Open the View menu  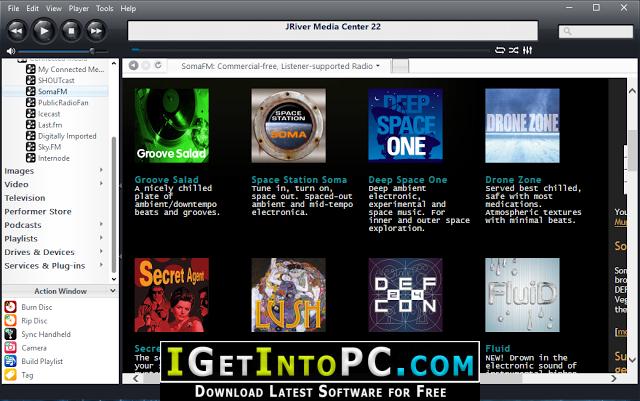53,8
